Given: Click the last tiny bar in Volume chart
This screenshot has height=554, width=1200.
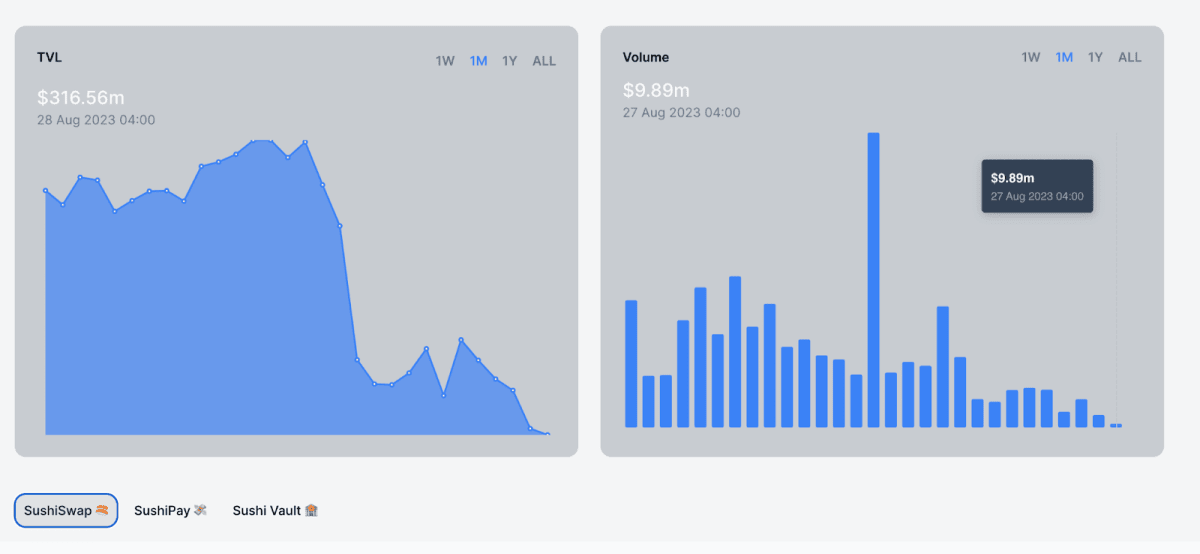Looking at the screenshot, I should click(x=1116, y=425).
